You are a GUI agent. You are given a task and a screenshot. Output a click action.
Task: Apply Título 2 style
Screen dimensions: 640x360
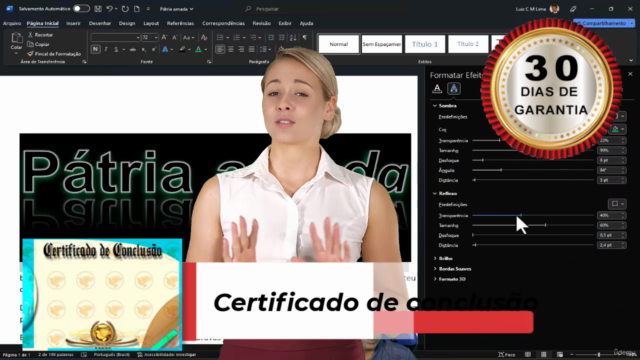[x=468, y=44]
